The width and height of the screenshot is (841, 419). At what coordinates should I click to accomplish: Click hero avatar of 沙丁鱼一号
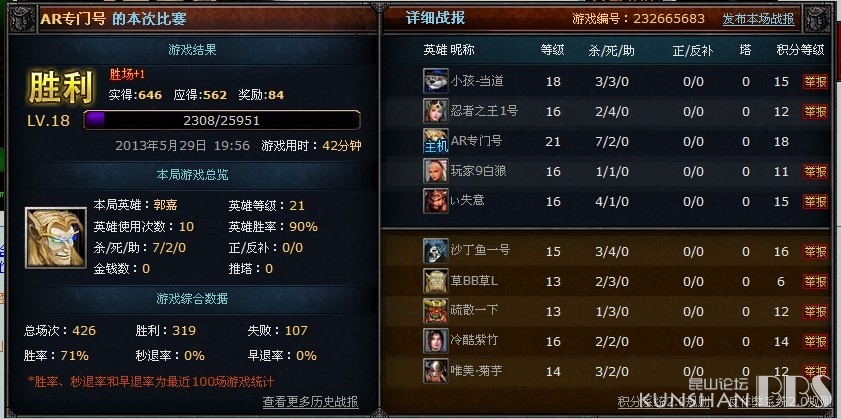[436, 251]
